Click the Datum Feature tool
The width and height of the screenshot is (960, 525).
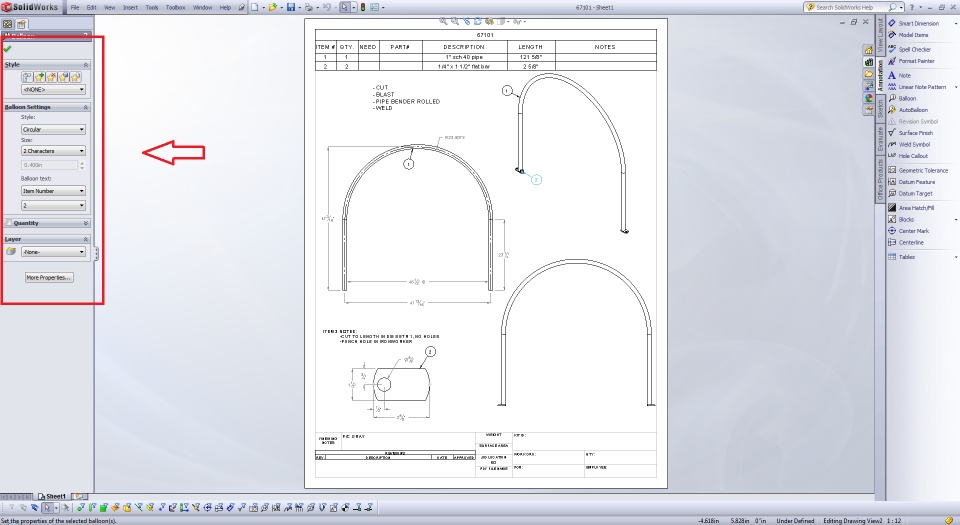[912, 182]
